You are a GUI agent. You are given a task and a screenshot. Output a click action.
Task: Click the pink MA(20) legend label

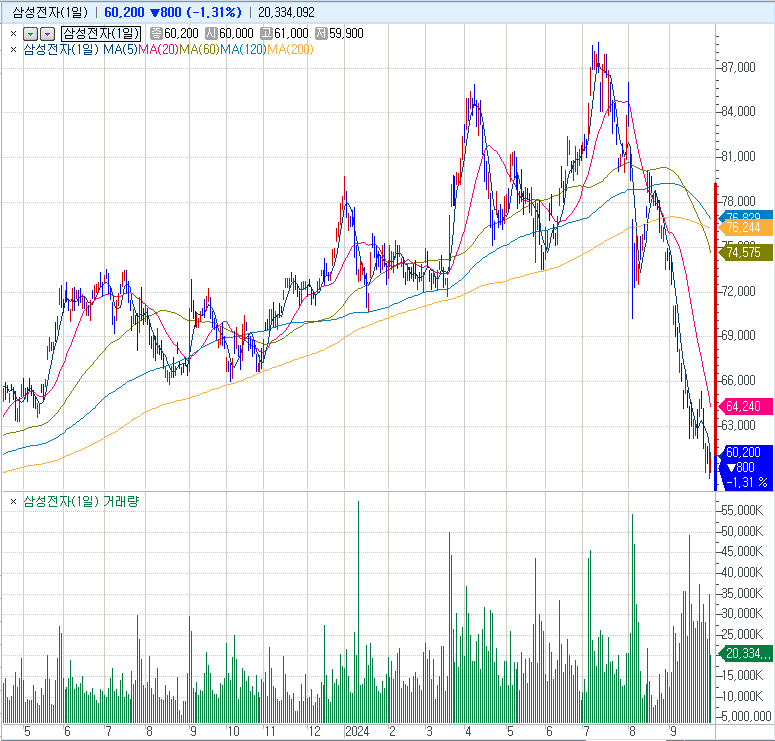point(158,49)
